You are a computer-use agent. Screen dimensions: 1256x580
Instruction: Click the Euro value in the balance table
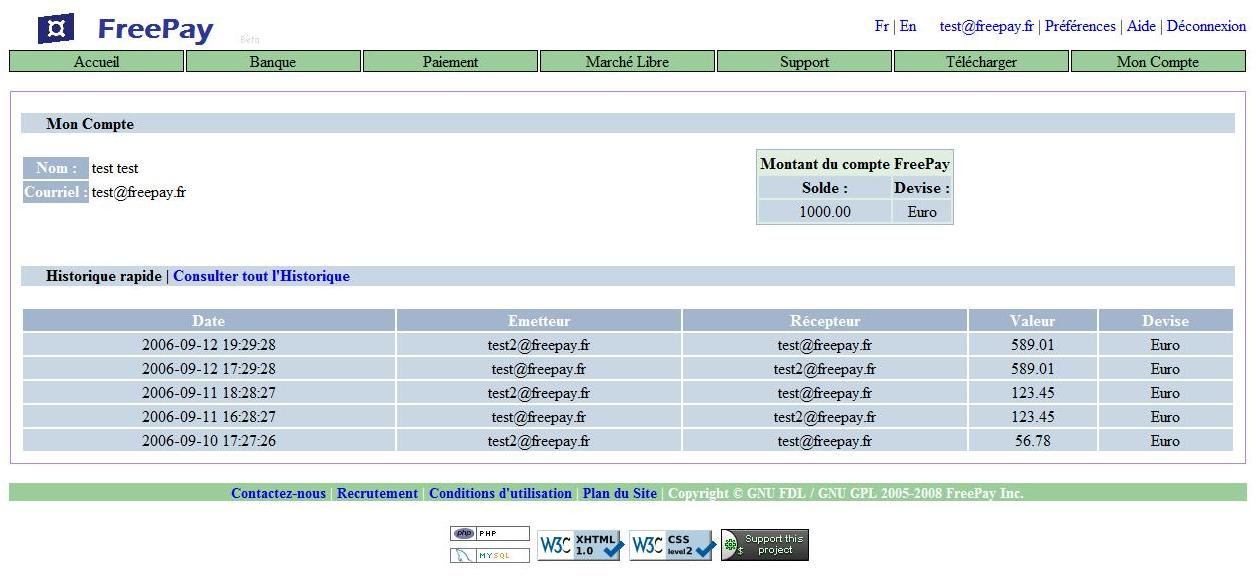[922, 212]
